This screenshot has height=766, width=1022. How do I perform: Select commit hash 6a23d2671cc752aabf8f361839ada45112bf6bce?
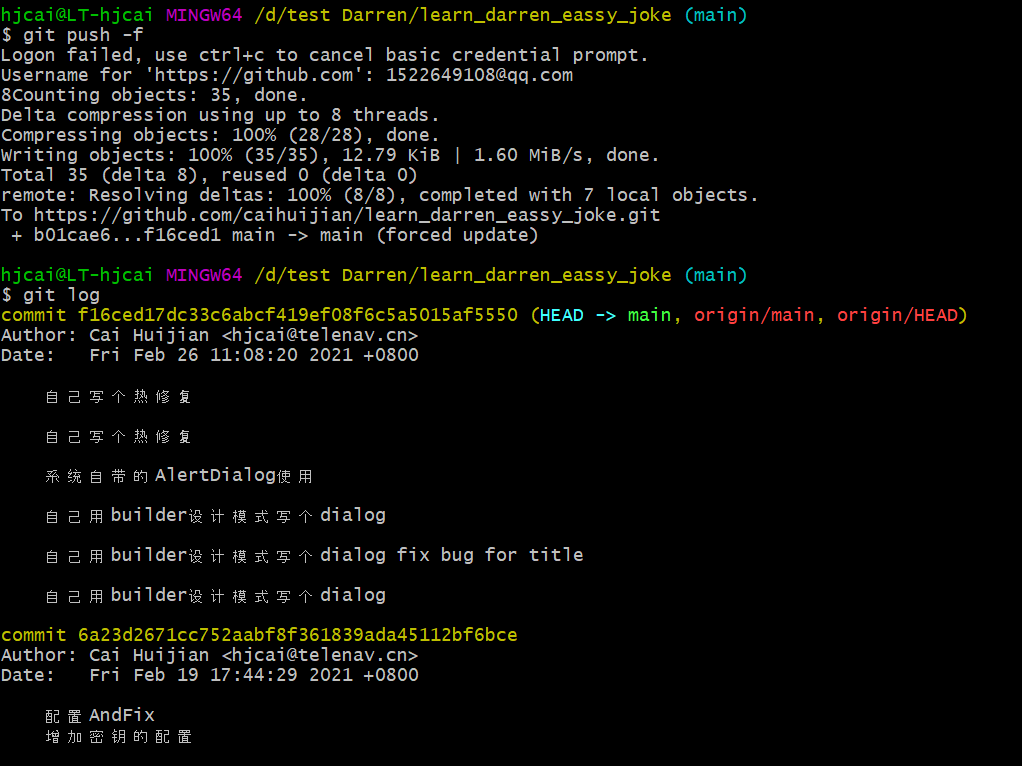[x=298, y=636]
